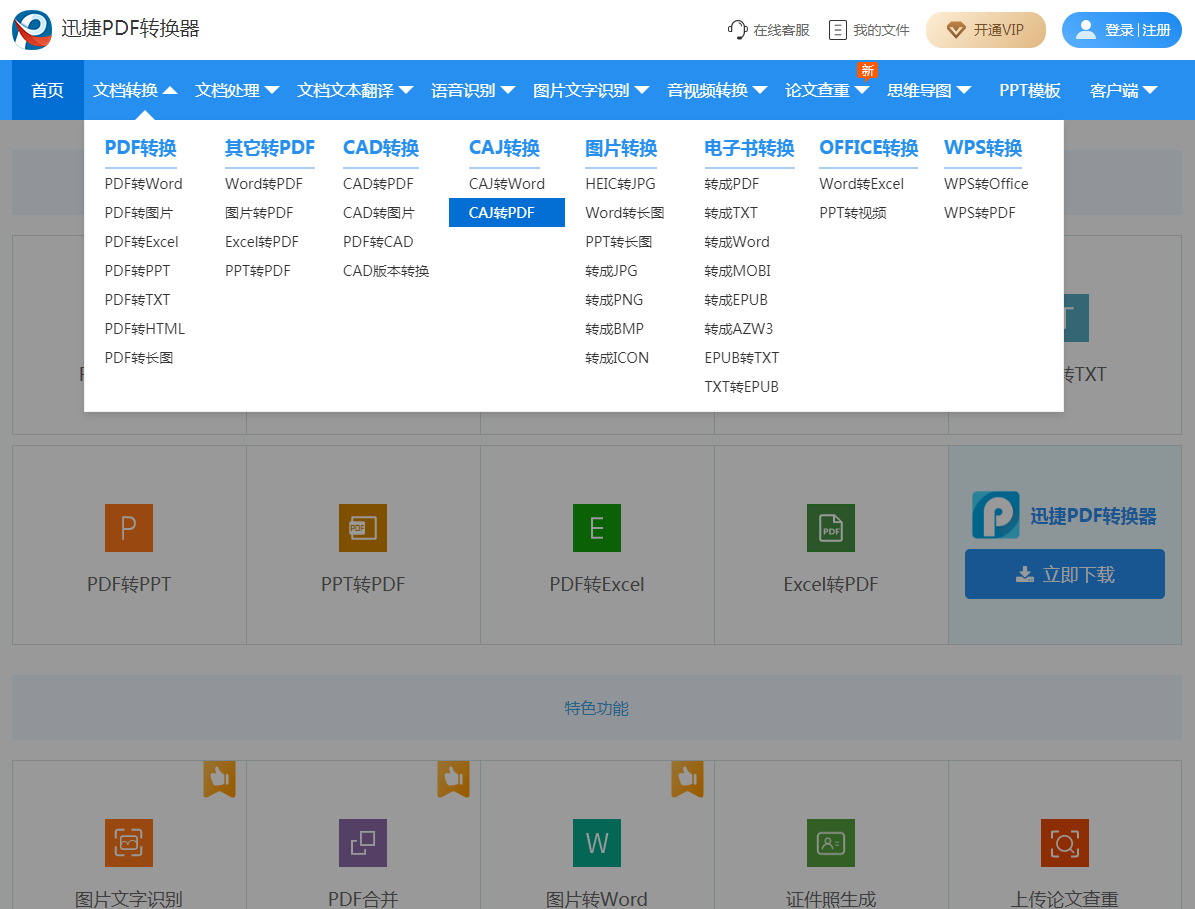Choose WPS转PDF menu entry
The image size is (1195, 909).
pos(980,213)
